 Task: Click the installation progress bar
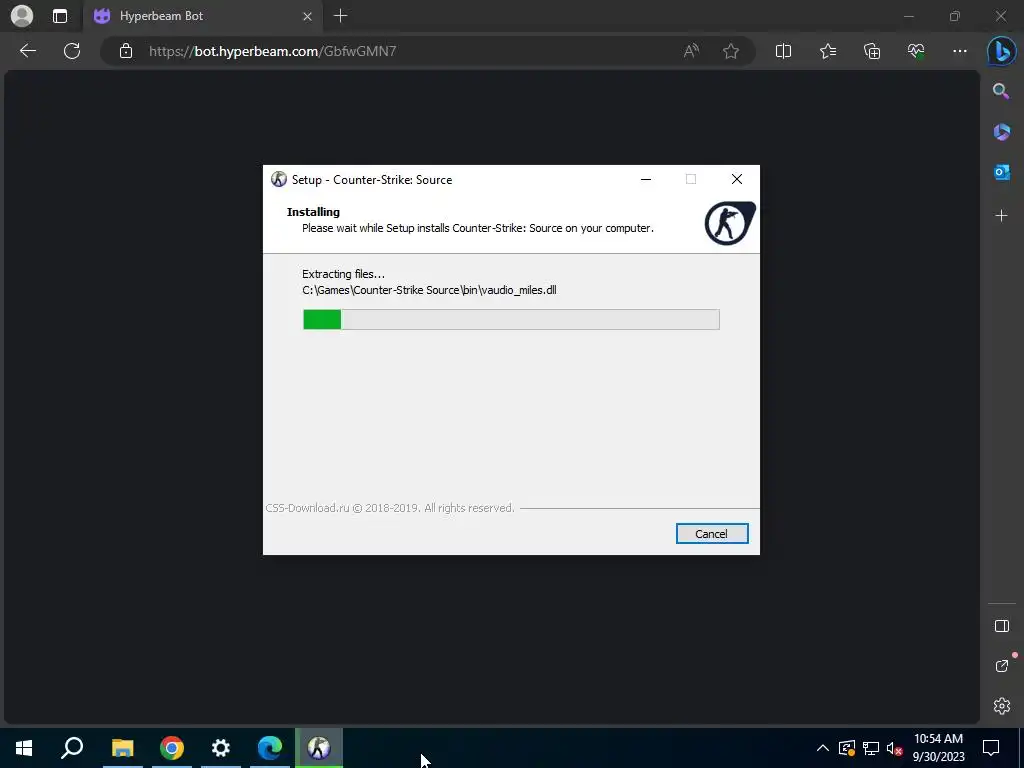511,319
